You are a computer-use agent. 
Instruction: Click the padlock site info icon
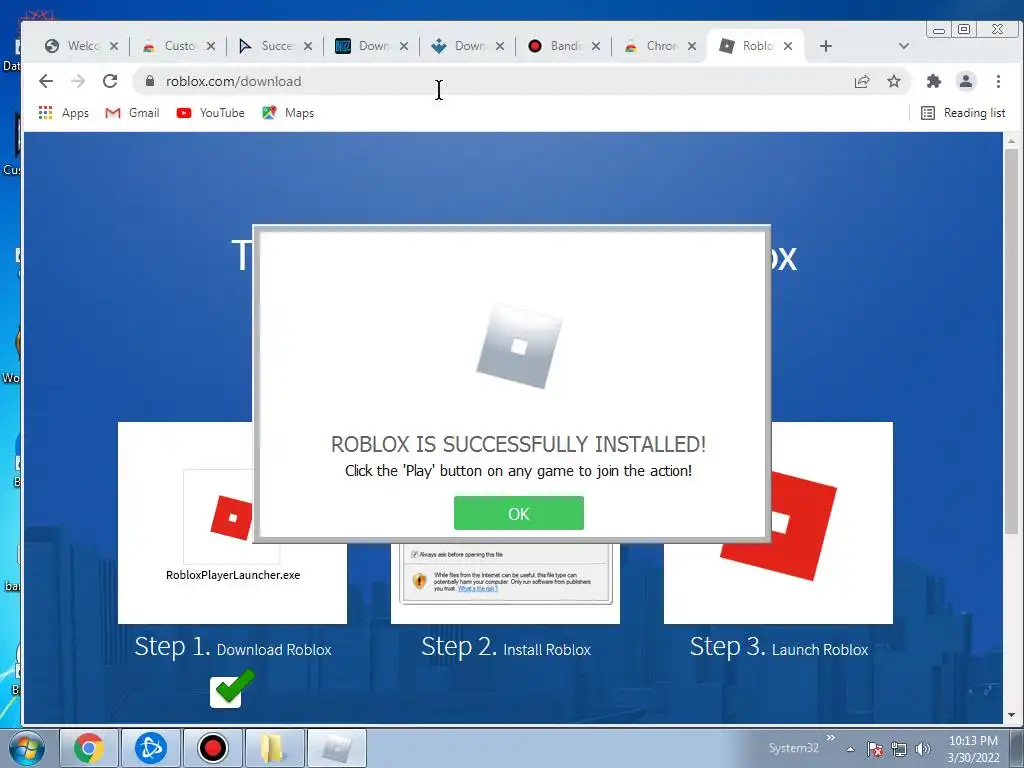pyautogui.click(x=150, y=81)
